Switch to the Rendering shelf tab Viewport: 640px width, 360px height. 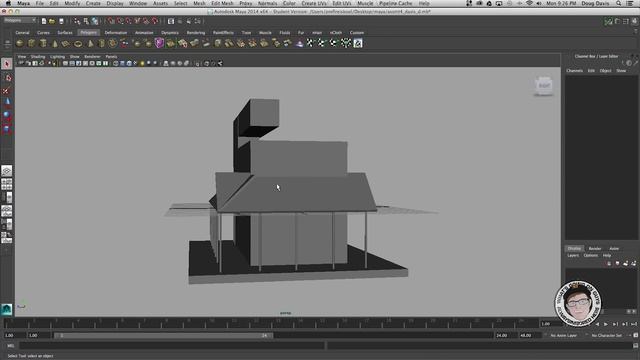tap(196, 33)
